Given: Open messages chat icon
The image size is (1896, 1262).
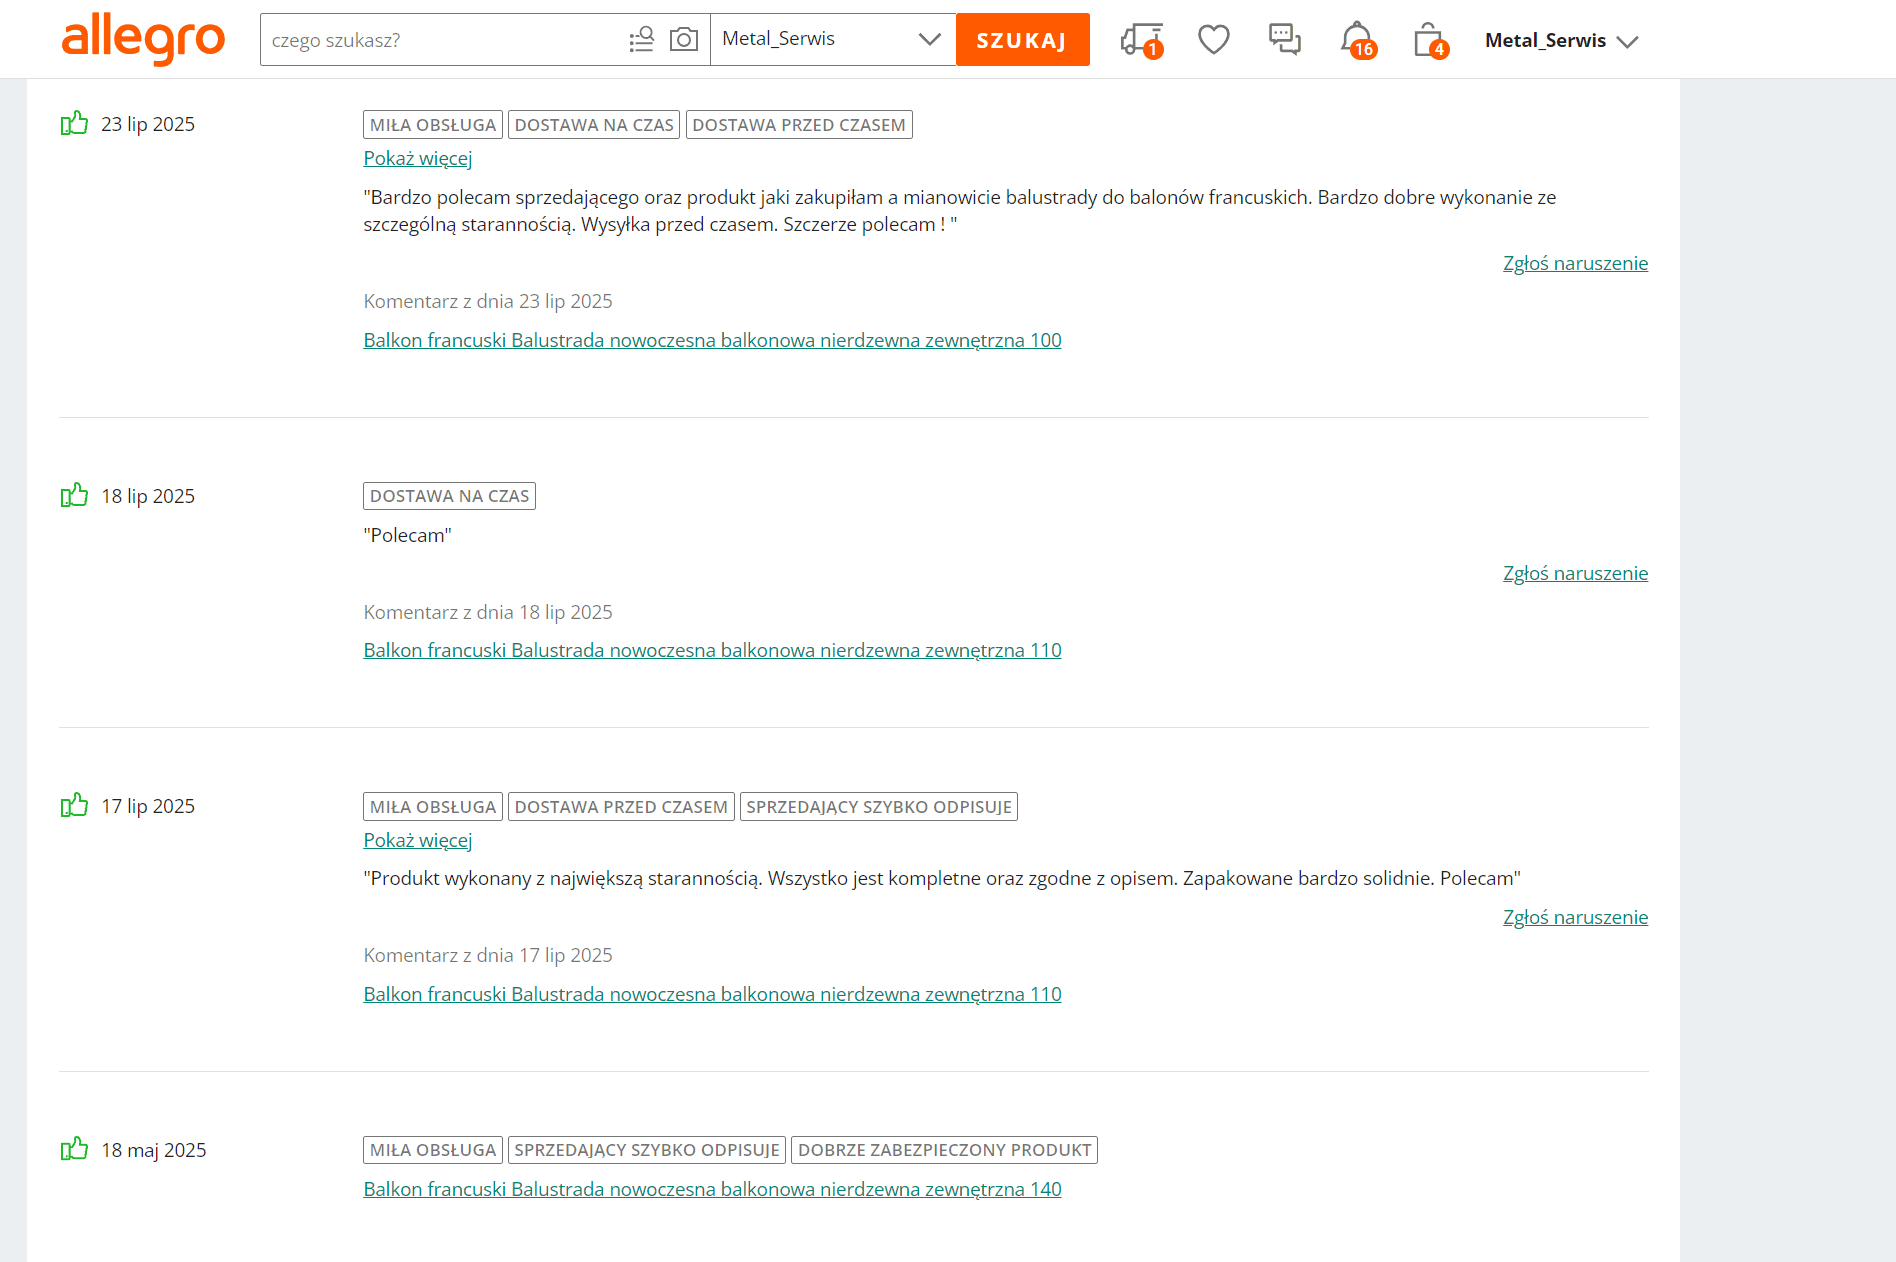Looking at the screenshot, I should click(1284, 40).
